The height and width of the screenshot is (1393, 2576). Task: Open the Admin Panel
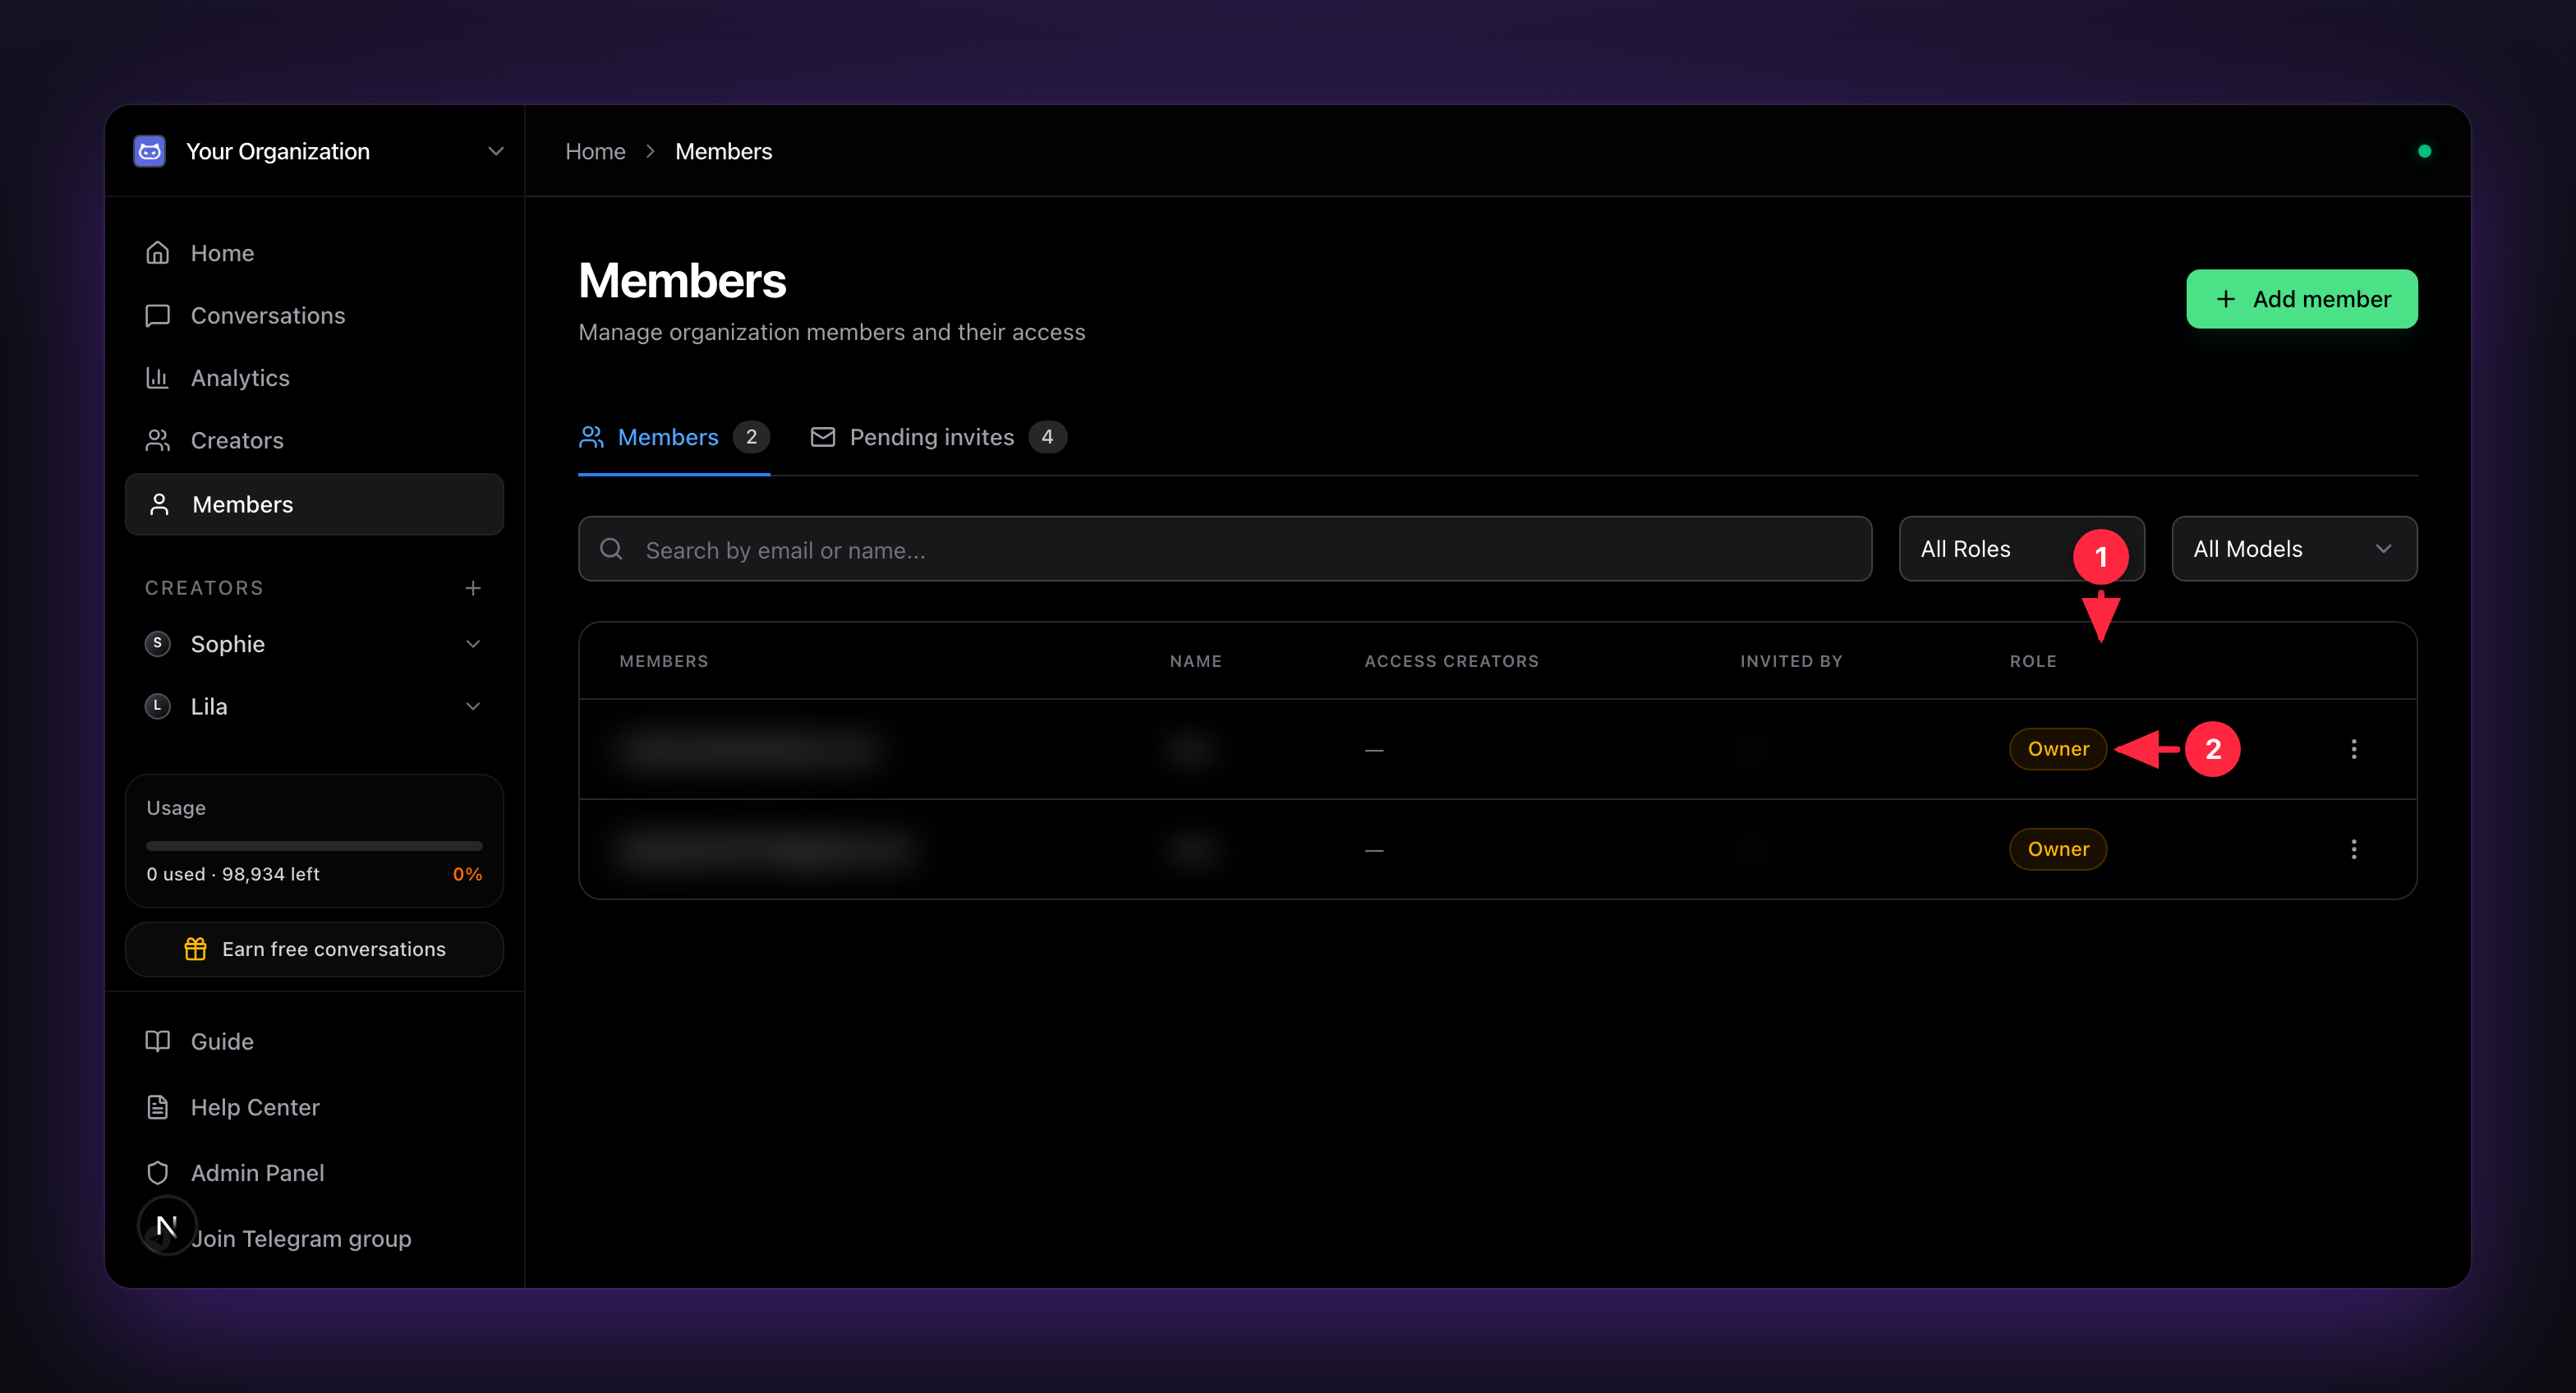314,1173
